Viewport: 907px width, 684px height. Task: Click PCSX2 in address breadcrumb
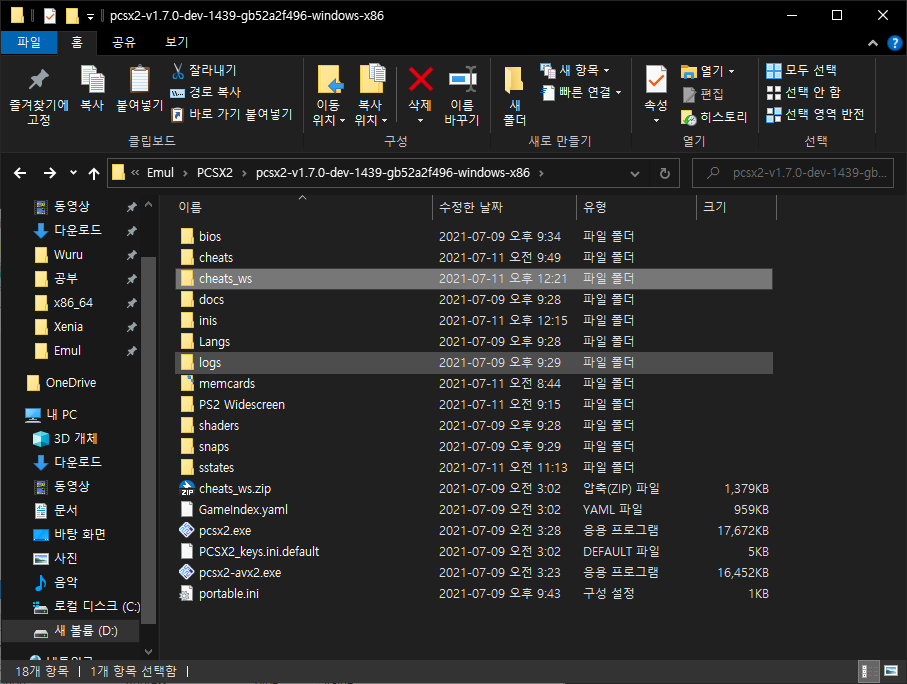click(215, 173)
